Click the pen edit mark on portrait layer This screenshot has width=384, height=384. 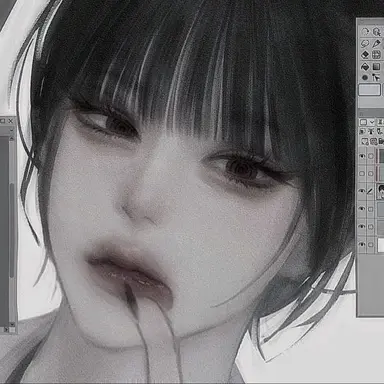coord(370,191)
